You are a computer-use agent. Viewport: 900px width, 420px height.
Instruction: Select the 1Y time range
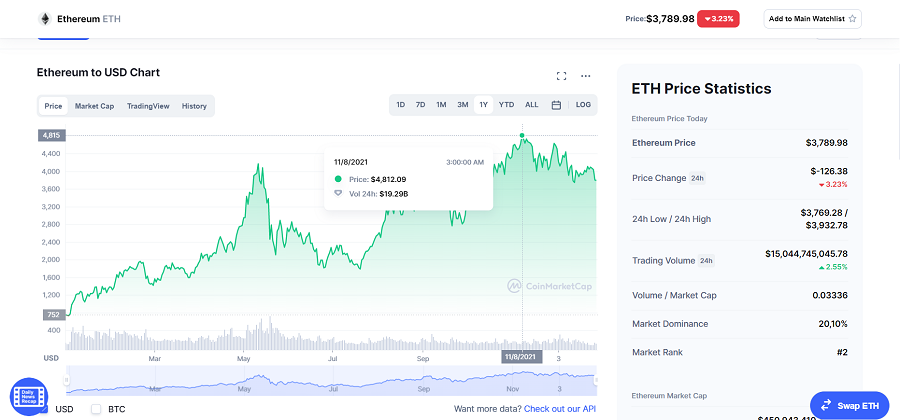tap(483, 105)
